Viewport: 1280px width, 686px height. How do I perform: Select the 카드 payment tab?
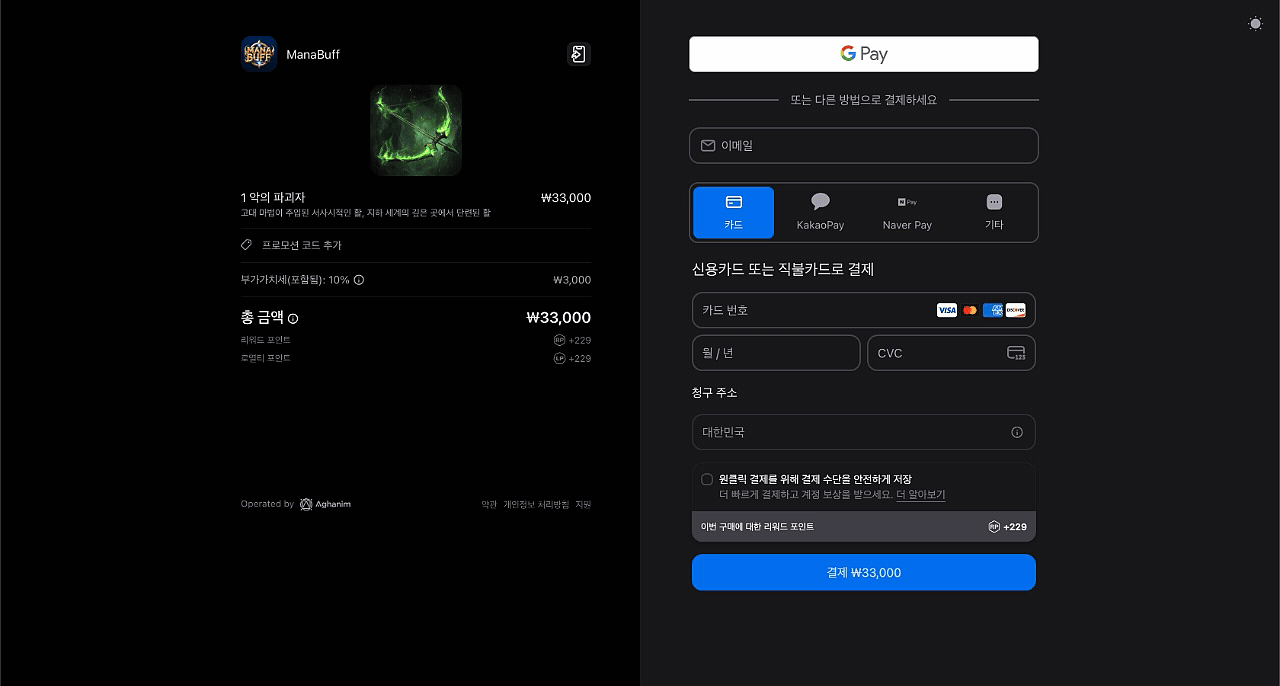[x=733, y=212]
